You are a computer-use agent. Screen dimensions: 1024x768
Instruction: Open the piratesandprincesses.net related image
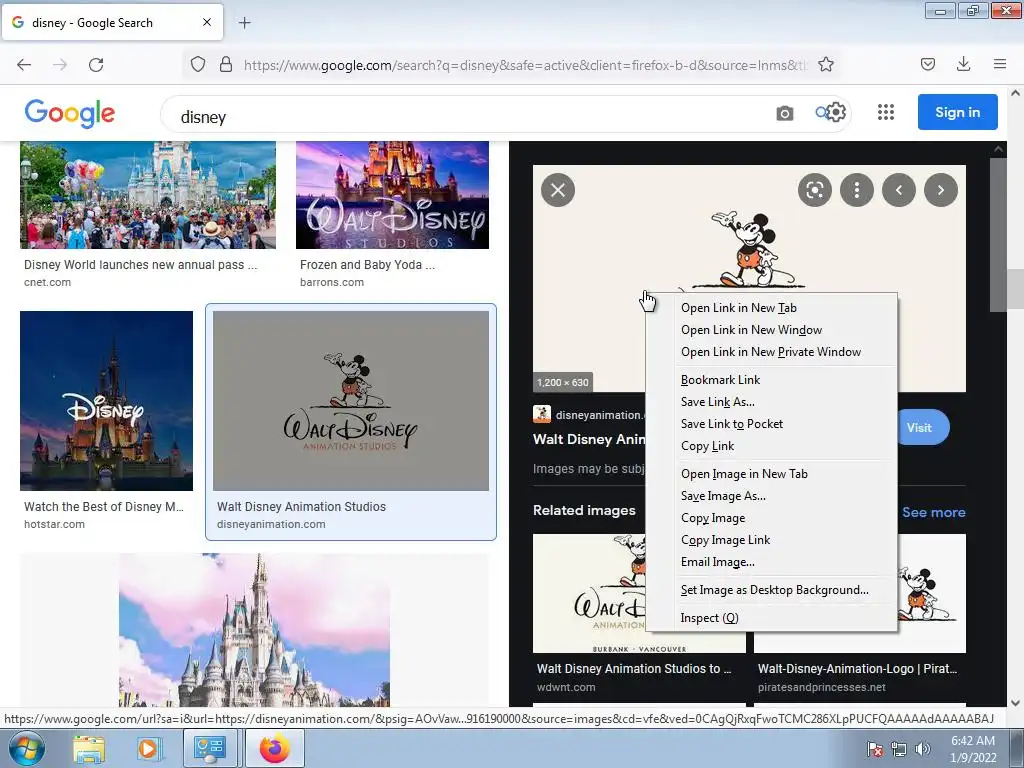coord(932,593)
